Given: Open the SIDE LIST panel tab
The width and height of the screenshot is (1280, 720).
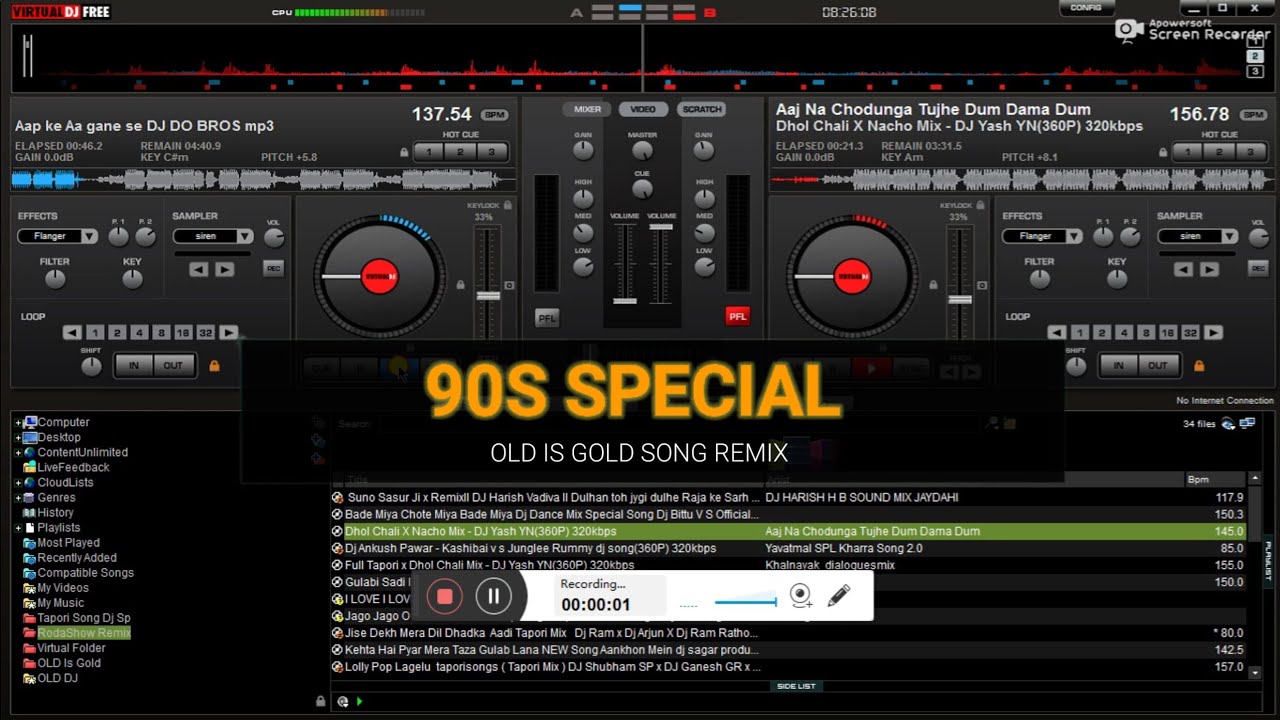Looking at the screenshot, I should click(x=796, y=686).
